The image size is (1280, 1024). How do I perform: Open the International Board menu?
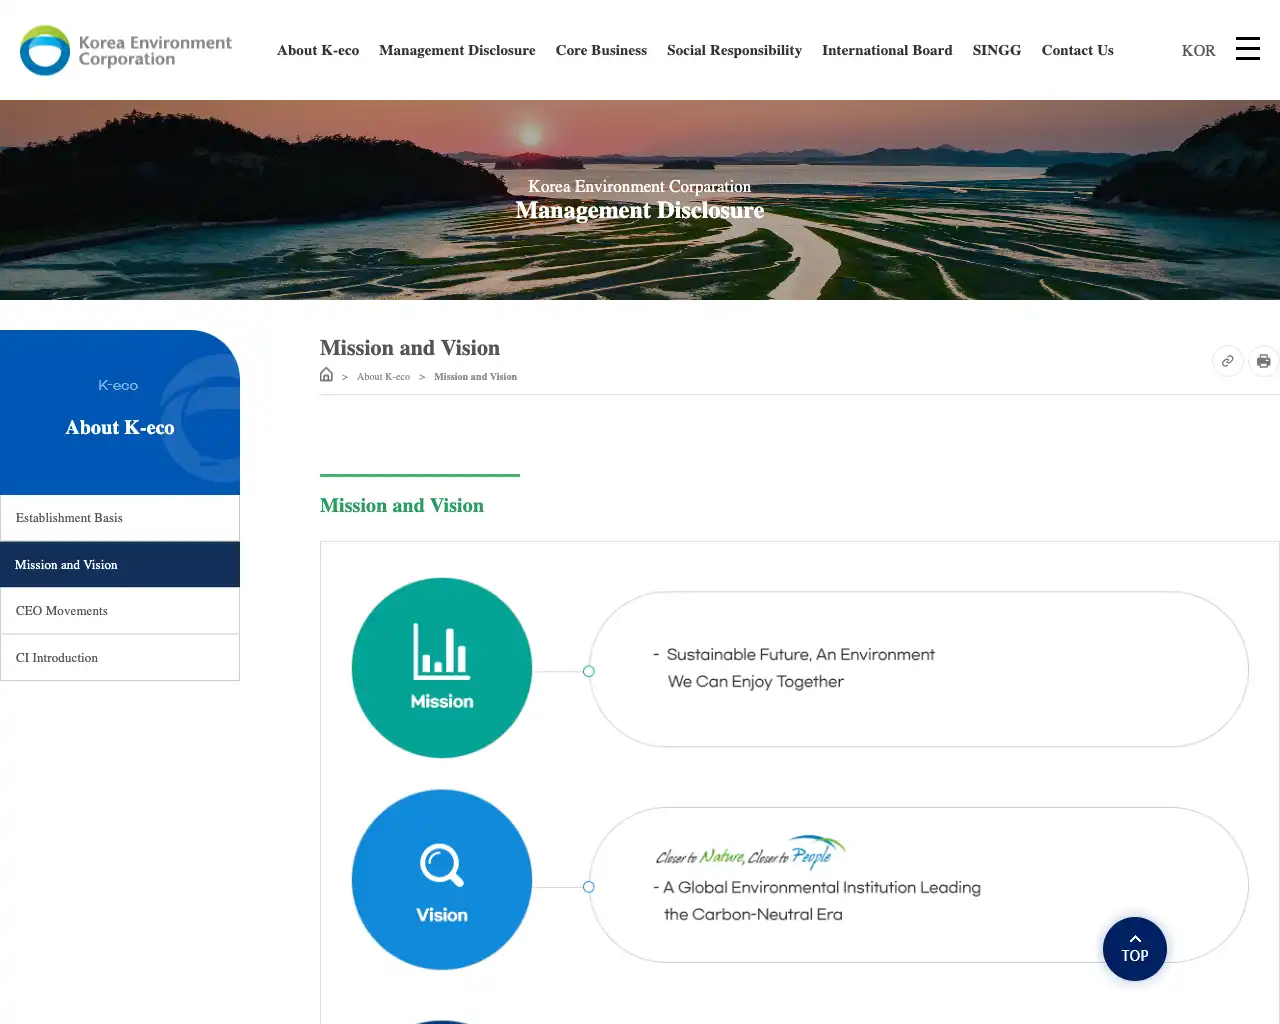(x=887, y=50)
